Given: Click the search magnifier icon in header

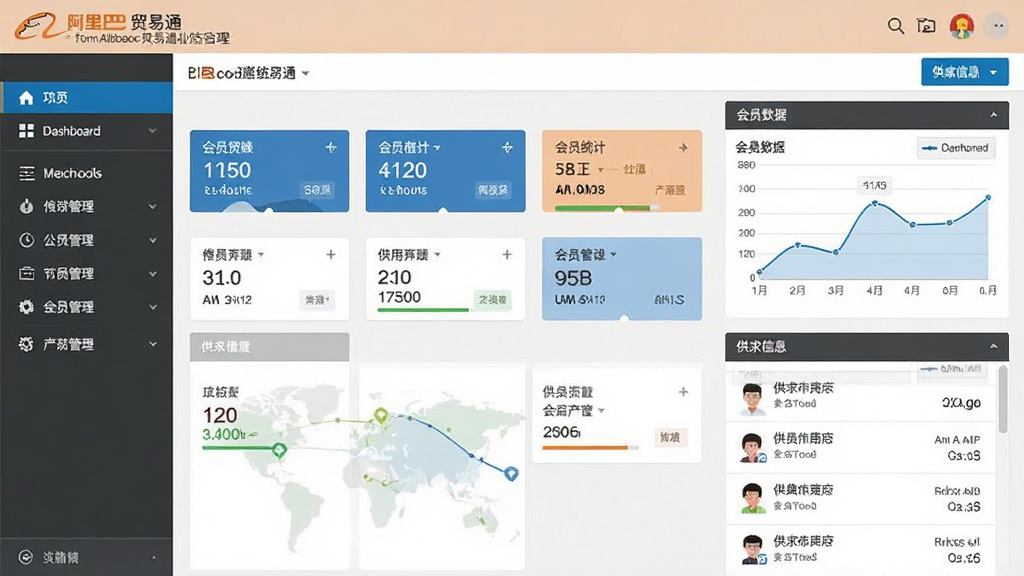Looking at the screenshot, I should coord(896,26).
